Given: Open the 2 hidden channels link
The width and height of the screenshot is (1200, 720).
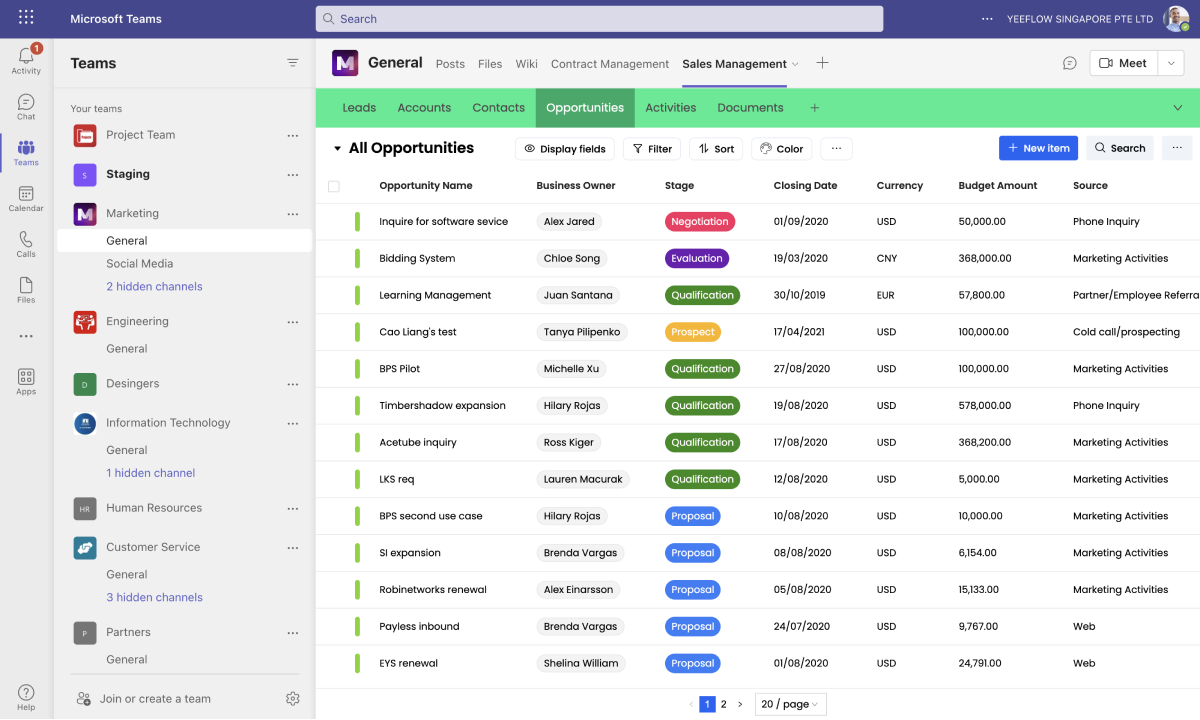Looking at the screenshot, I should pos(154,287).
